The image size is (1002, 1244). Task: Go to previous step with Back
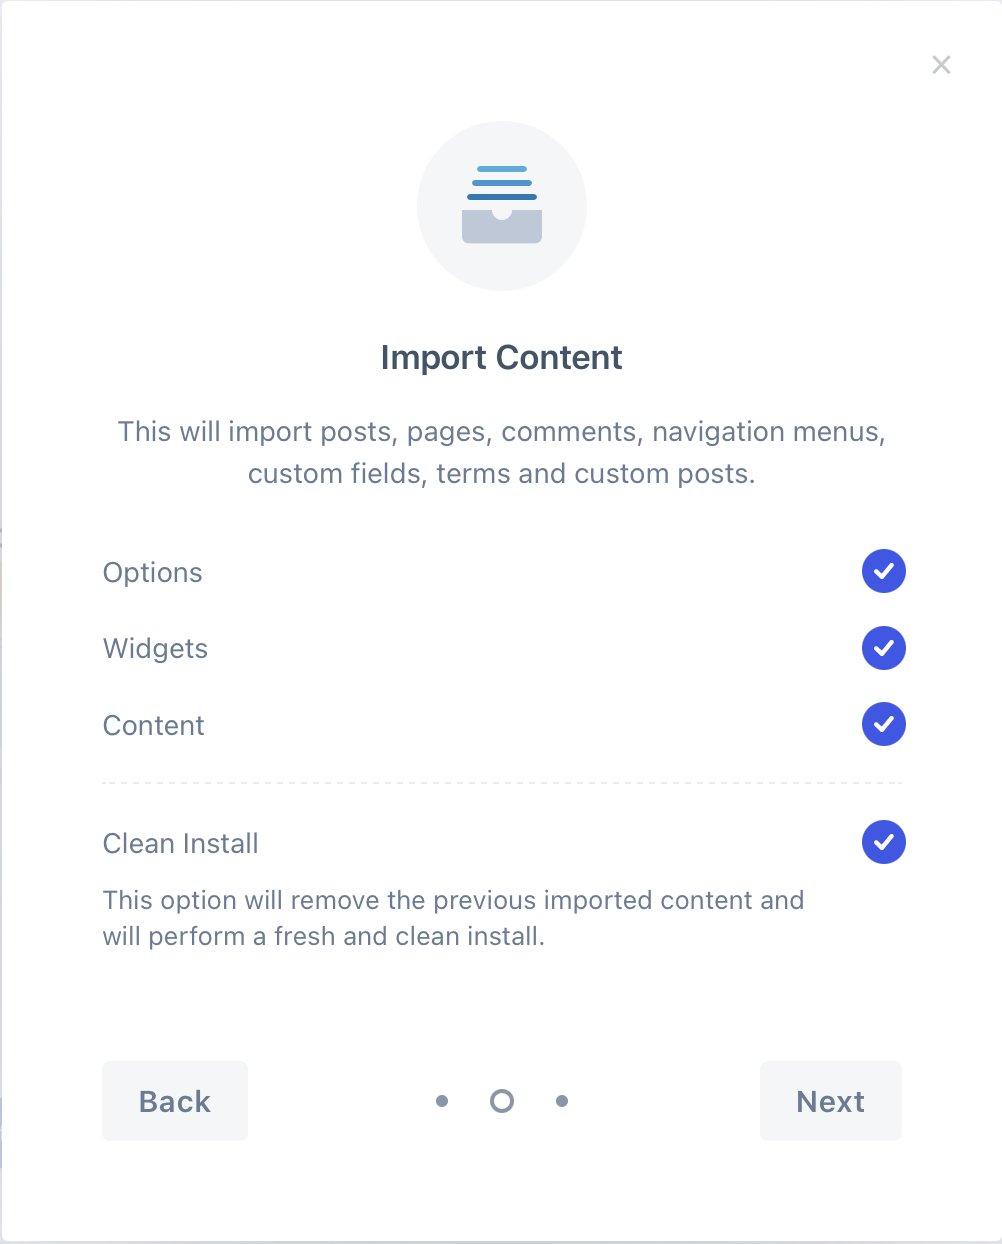coord(175,1101)
